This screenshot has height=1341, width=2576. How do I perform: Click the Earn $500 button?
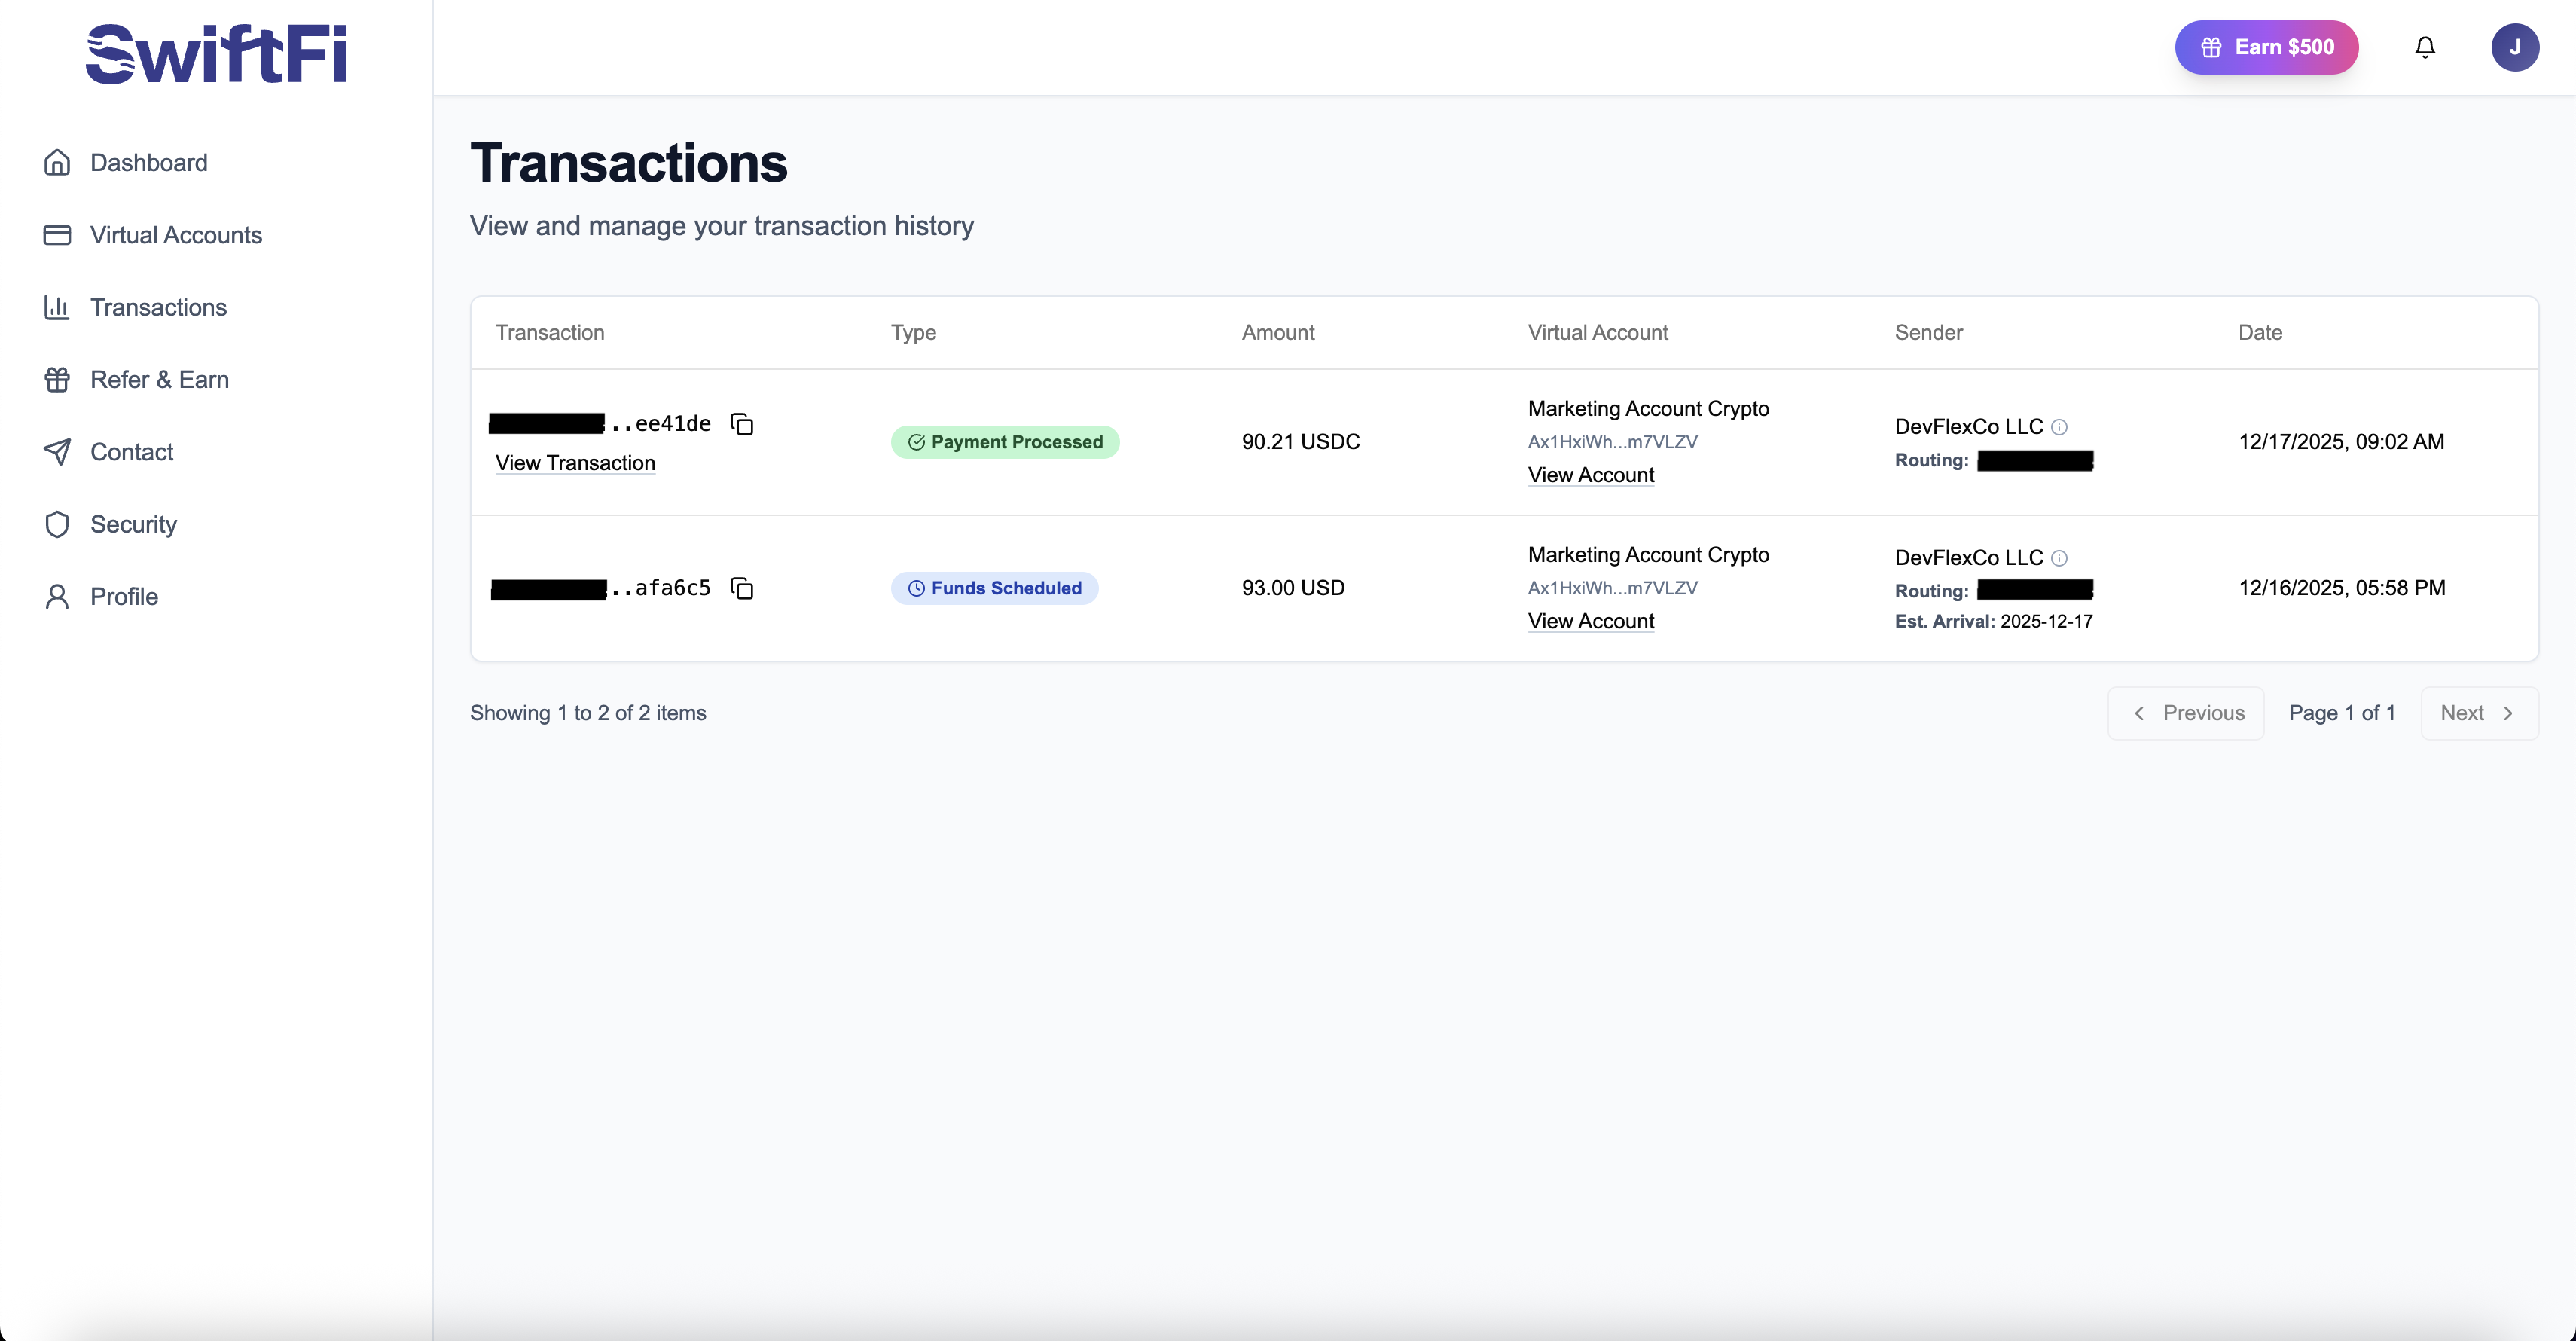2267,47
